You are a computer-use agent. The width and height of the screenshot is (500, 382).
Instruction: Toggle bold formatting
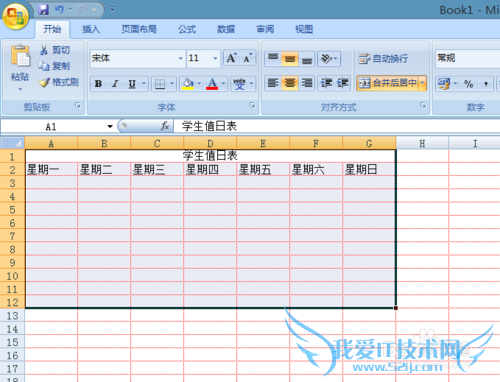[x=98, y=84]
